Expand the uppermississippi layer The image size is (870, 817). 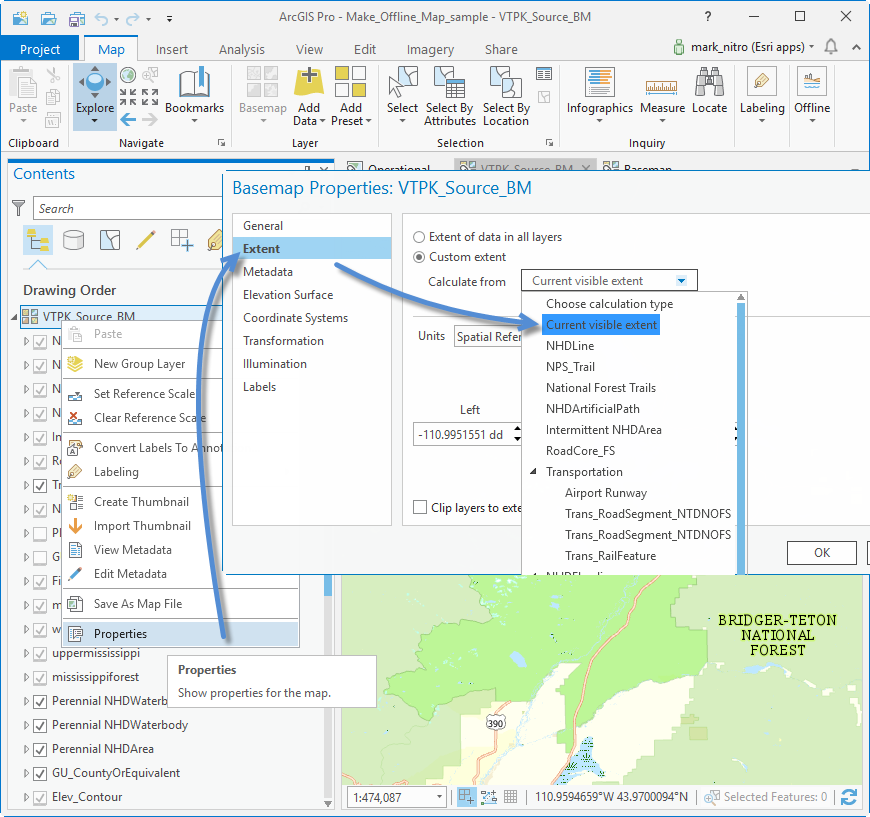click(26, 653)
